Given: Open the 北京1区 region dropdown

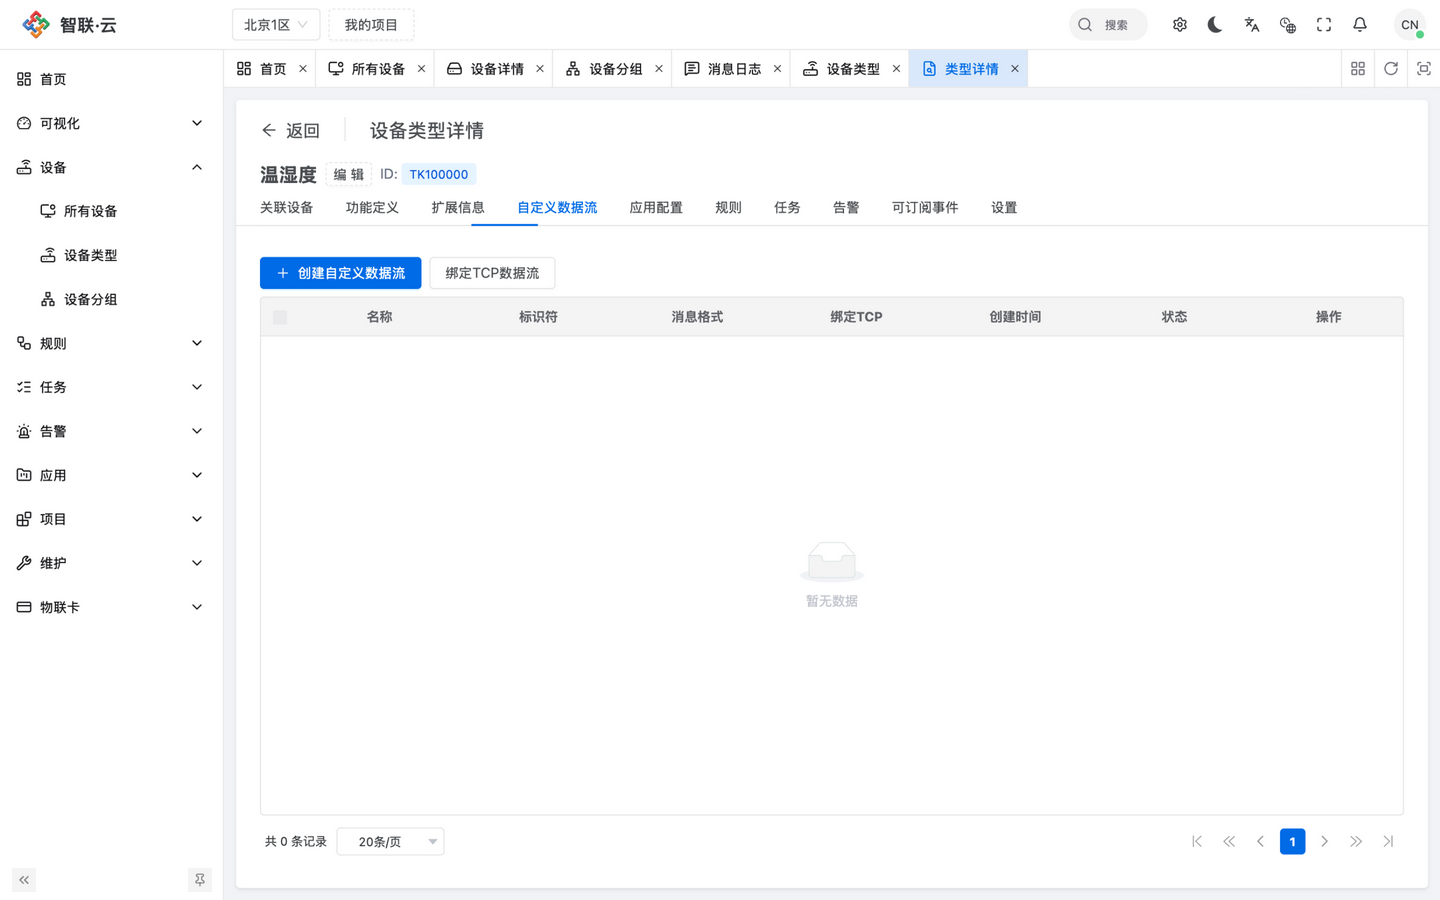Looking at the screenshot, I should pos(276,25).
